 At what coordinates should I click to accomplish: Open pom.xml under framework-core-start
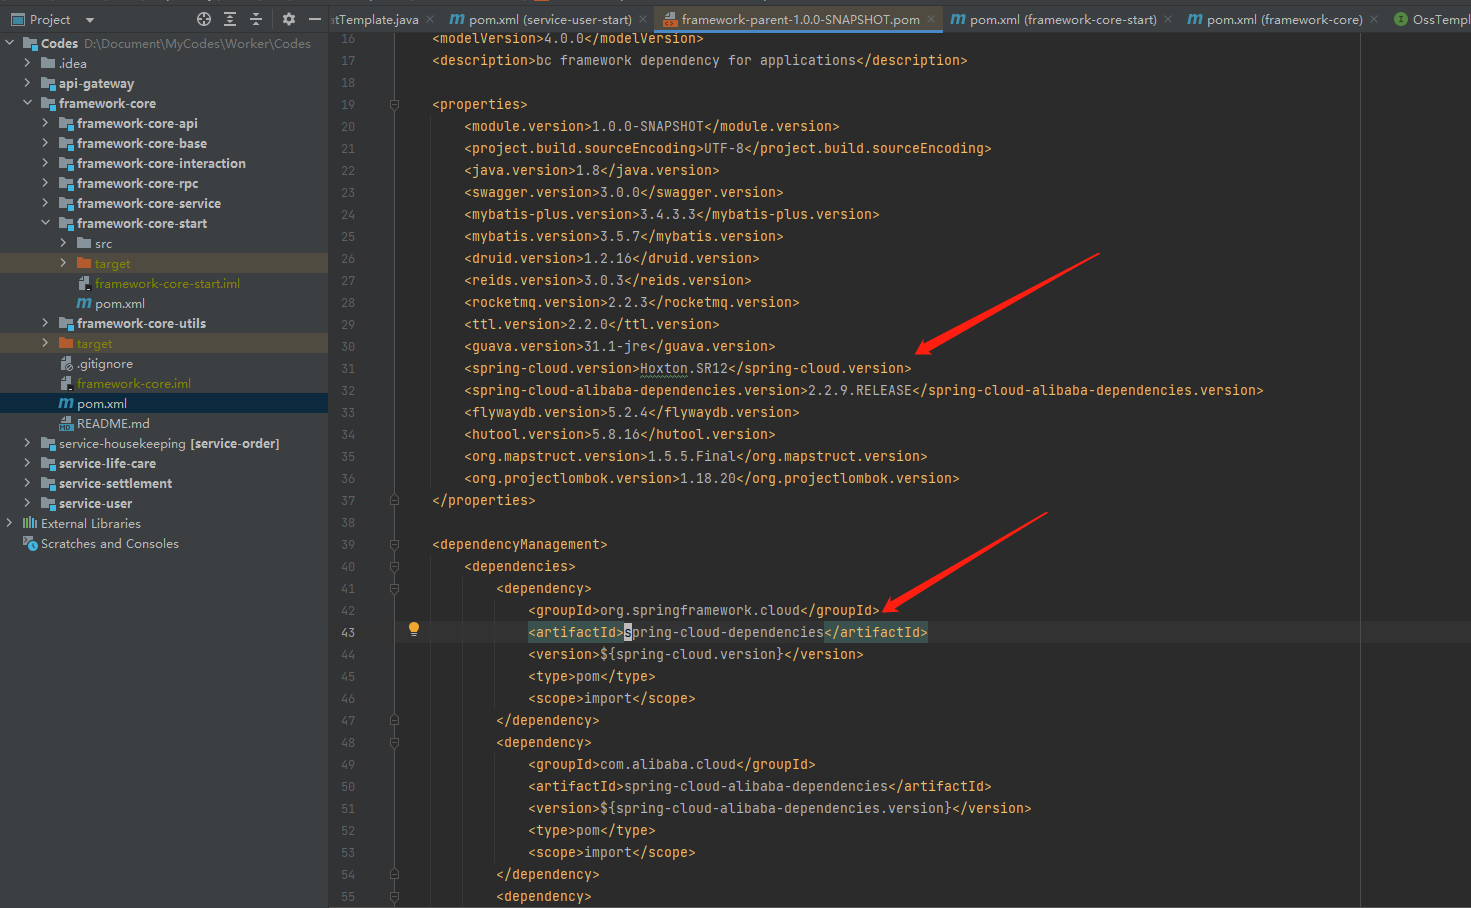pyautogui.click(x=120, y=303)
